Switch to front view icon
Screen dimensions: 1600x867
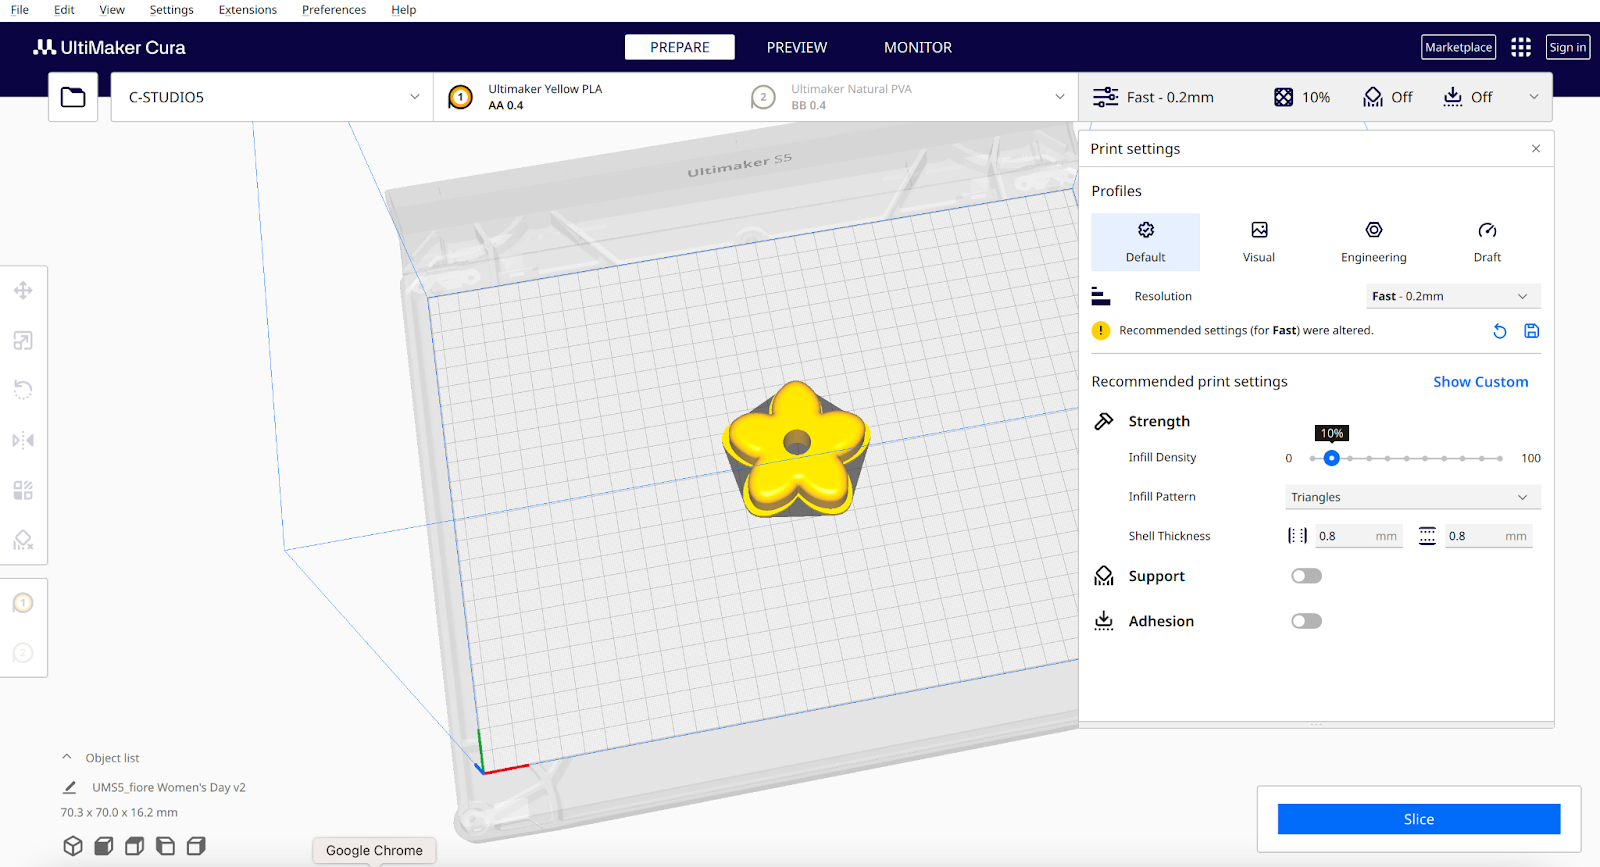point(104,846)
